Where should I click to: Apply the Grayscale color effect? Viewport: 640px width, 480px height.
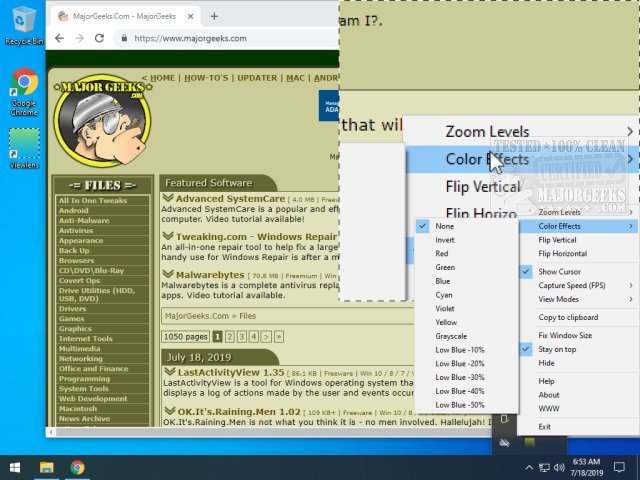pyautogui.click(x=465, y=336)
